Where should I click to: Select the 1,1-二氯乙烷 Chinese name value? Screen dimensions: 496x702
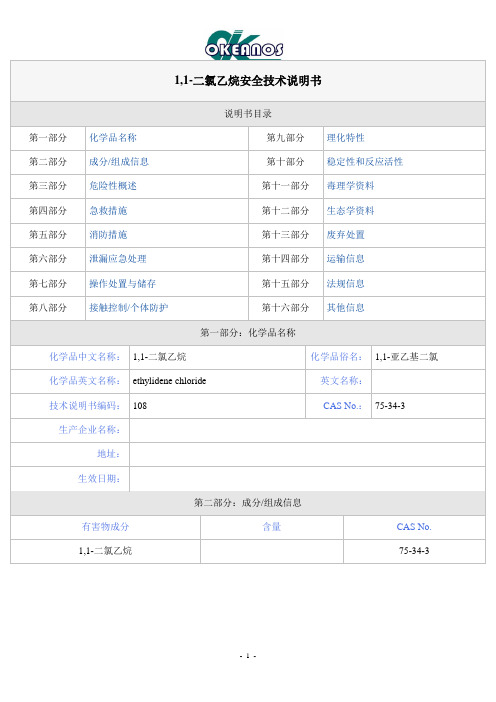click(159, 357)
